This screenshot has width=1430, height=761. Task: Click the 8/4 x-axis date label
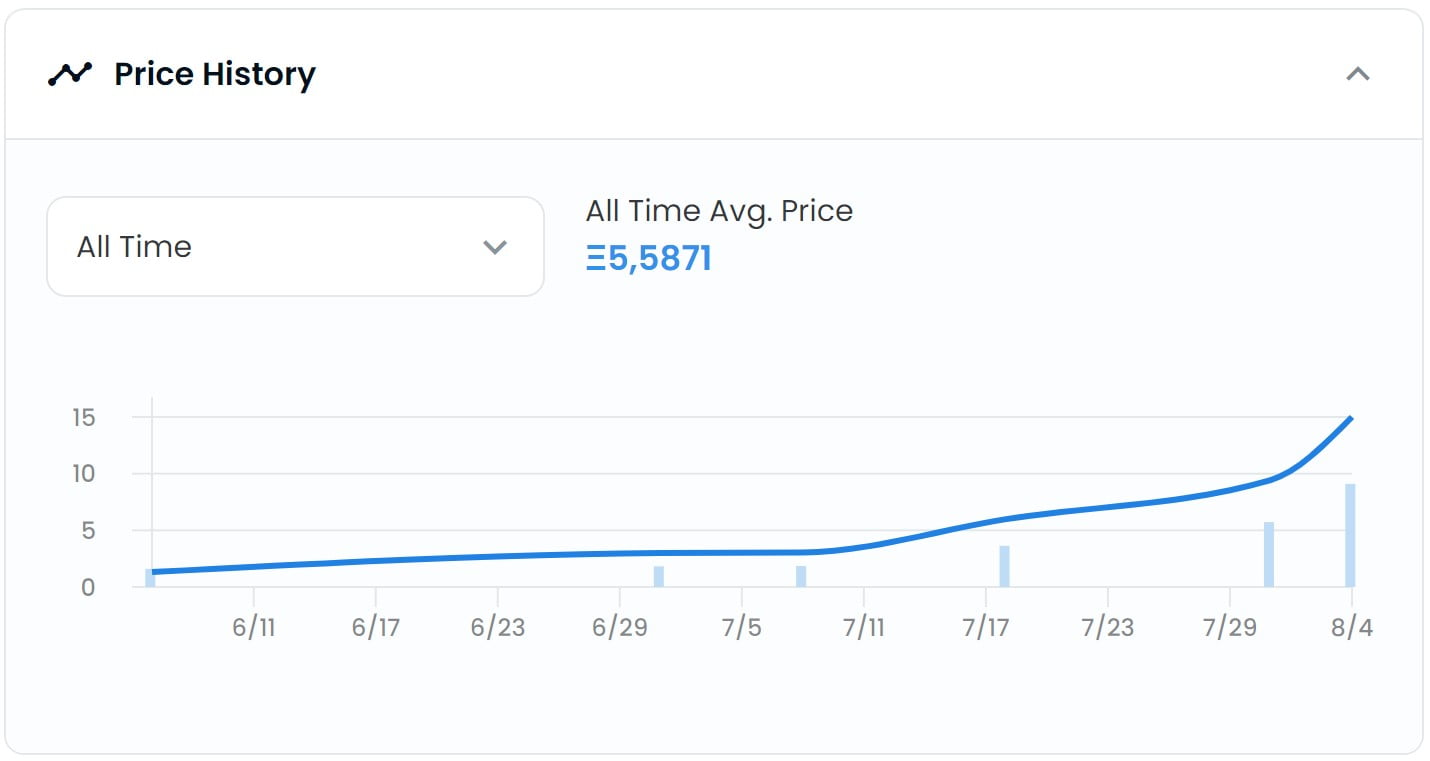(1351, 627)
